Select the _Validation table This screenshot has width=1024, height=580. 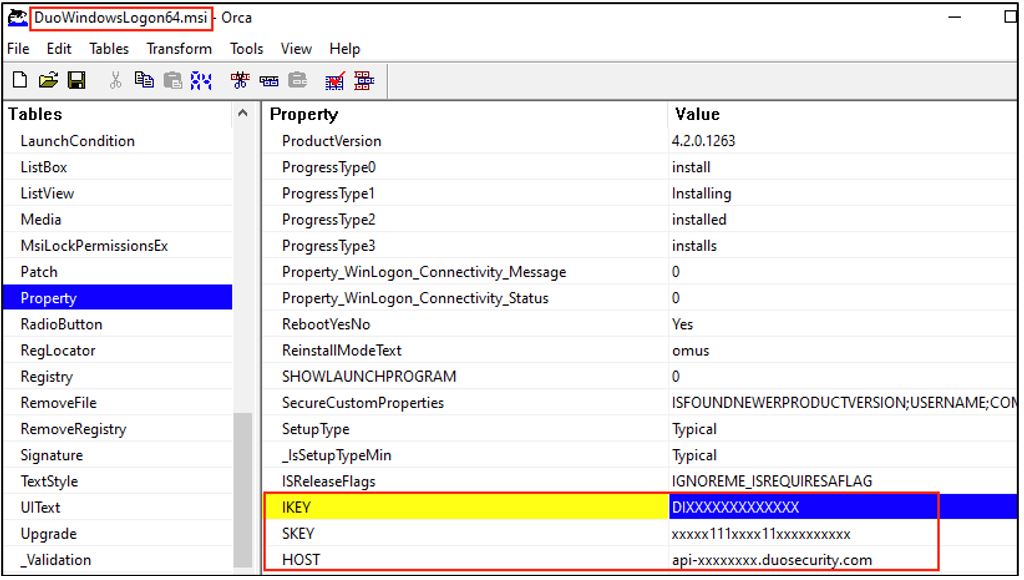pos(118,560)
